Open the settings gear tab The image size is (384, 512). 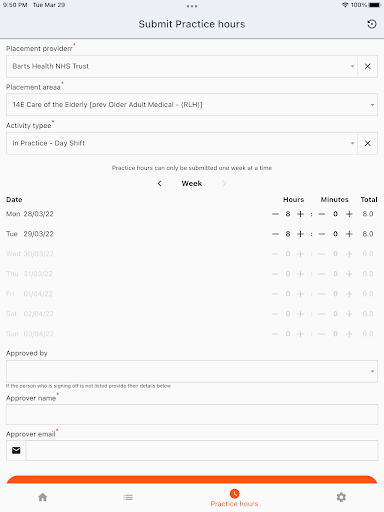point(341,497)
